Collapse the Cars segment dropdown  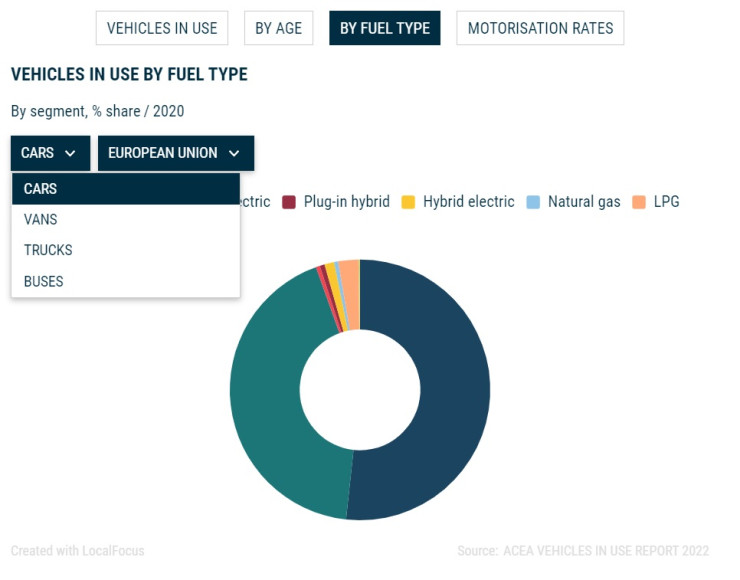[x=50, y=153]
